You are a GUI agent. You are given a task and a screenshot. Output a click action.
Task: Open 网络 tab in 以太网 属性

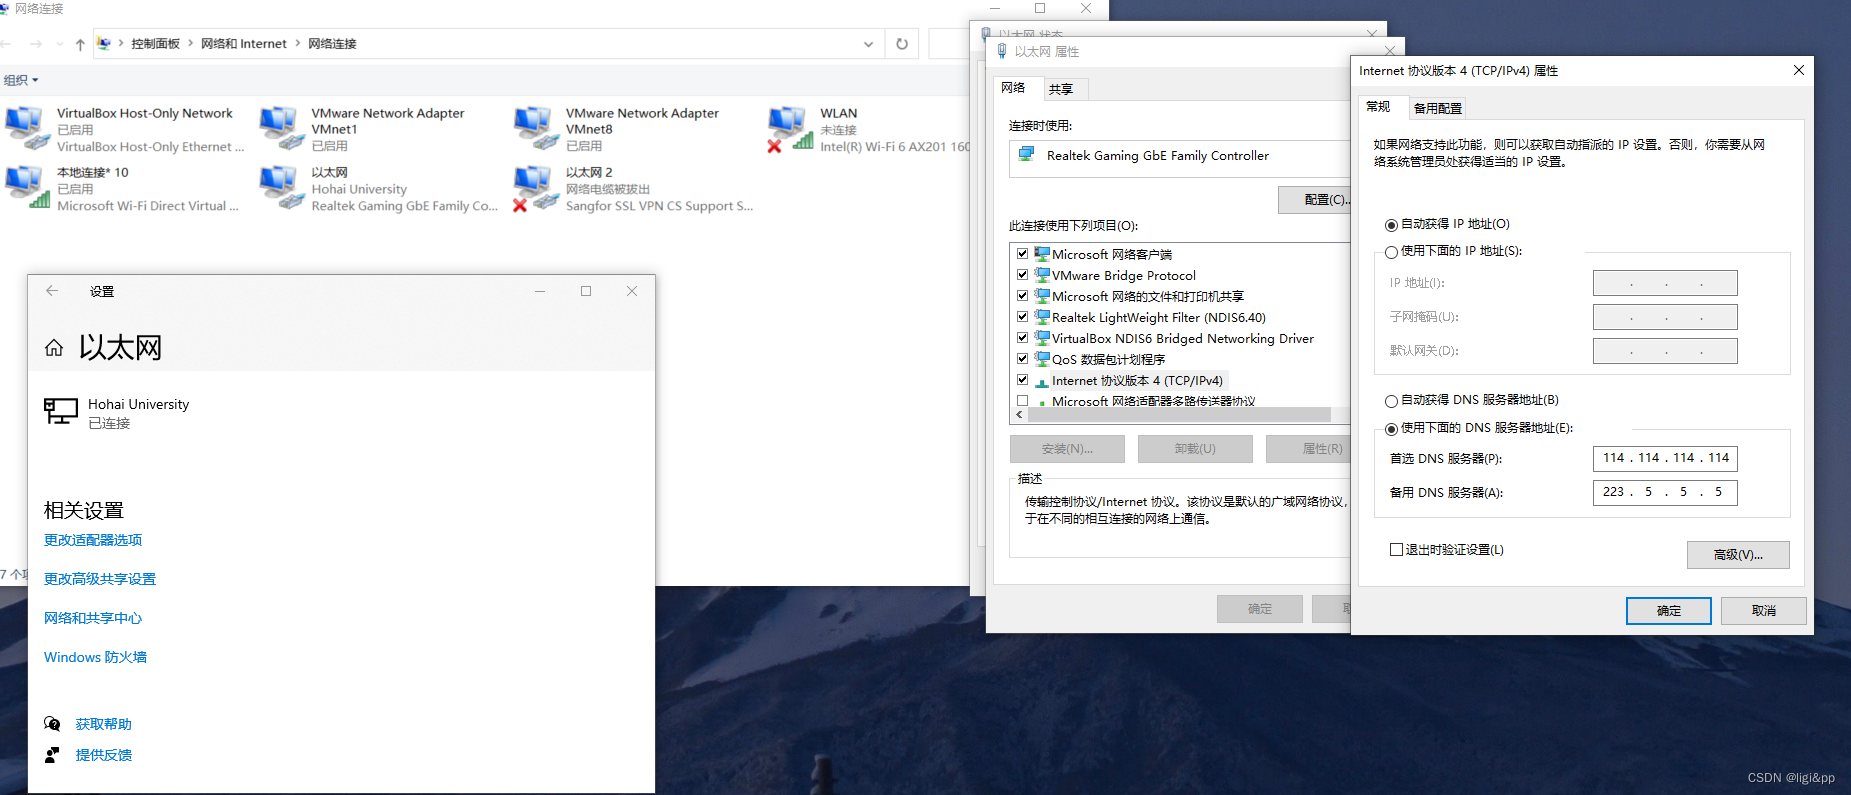point(1014,88)
